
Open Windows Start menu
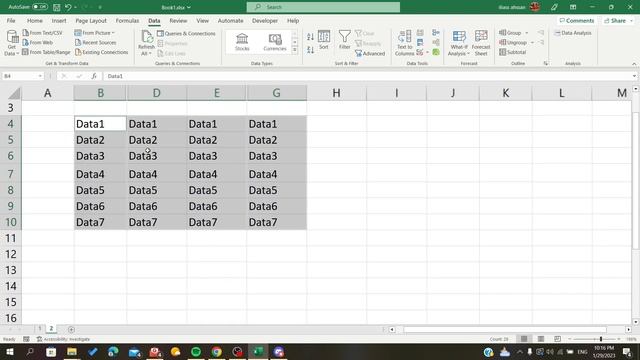pos(9,352)
